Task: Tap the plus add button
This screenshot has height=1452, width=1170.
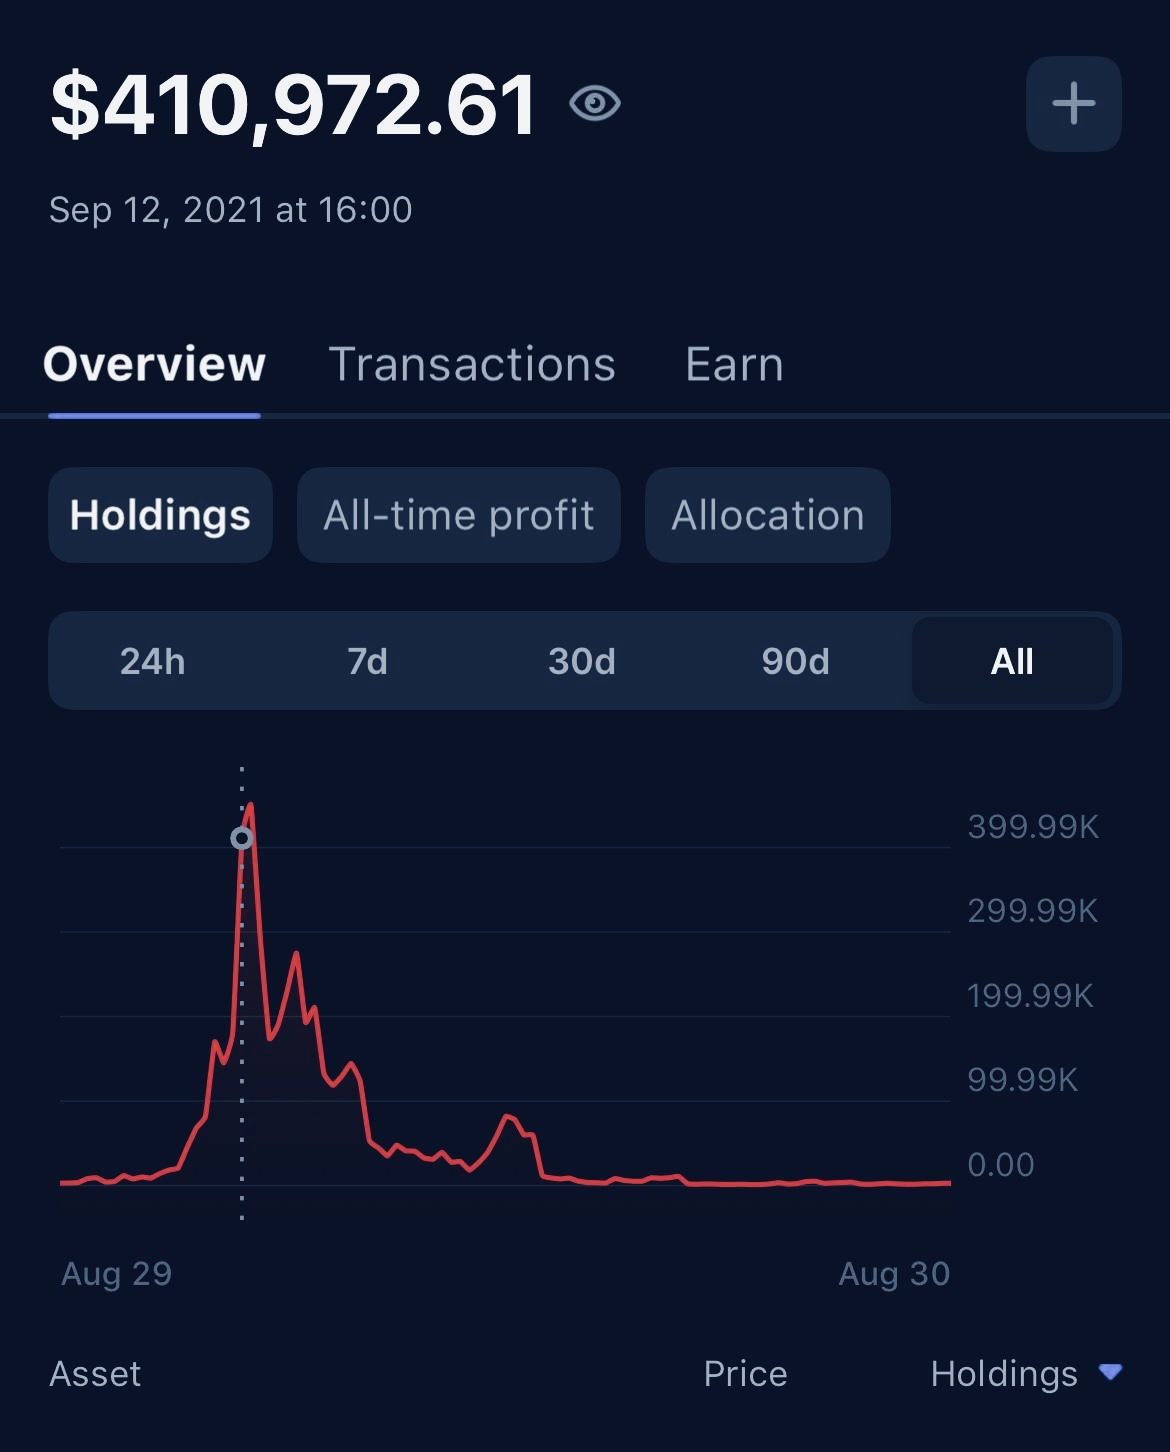Action: 1073,104
